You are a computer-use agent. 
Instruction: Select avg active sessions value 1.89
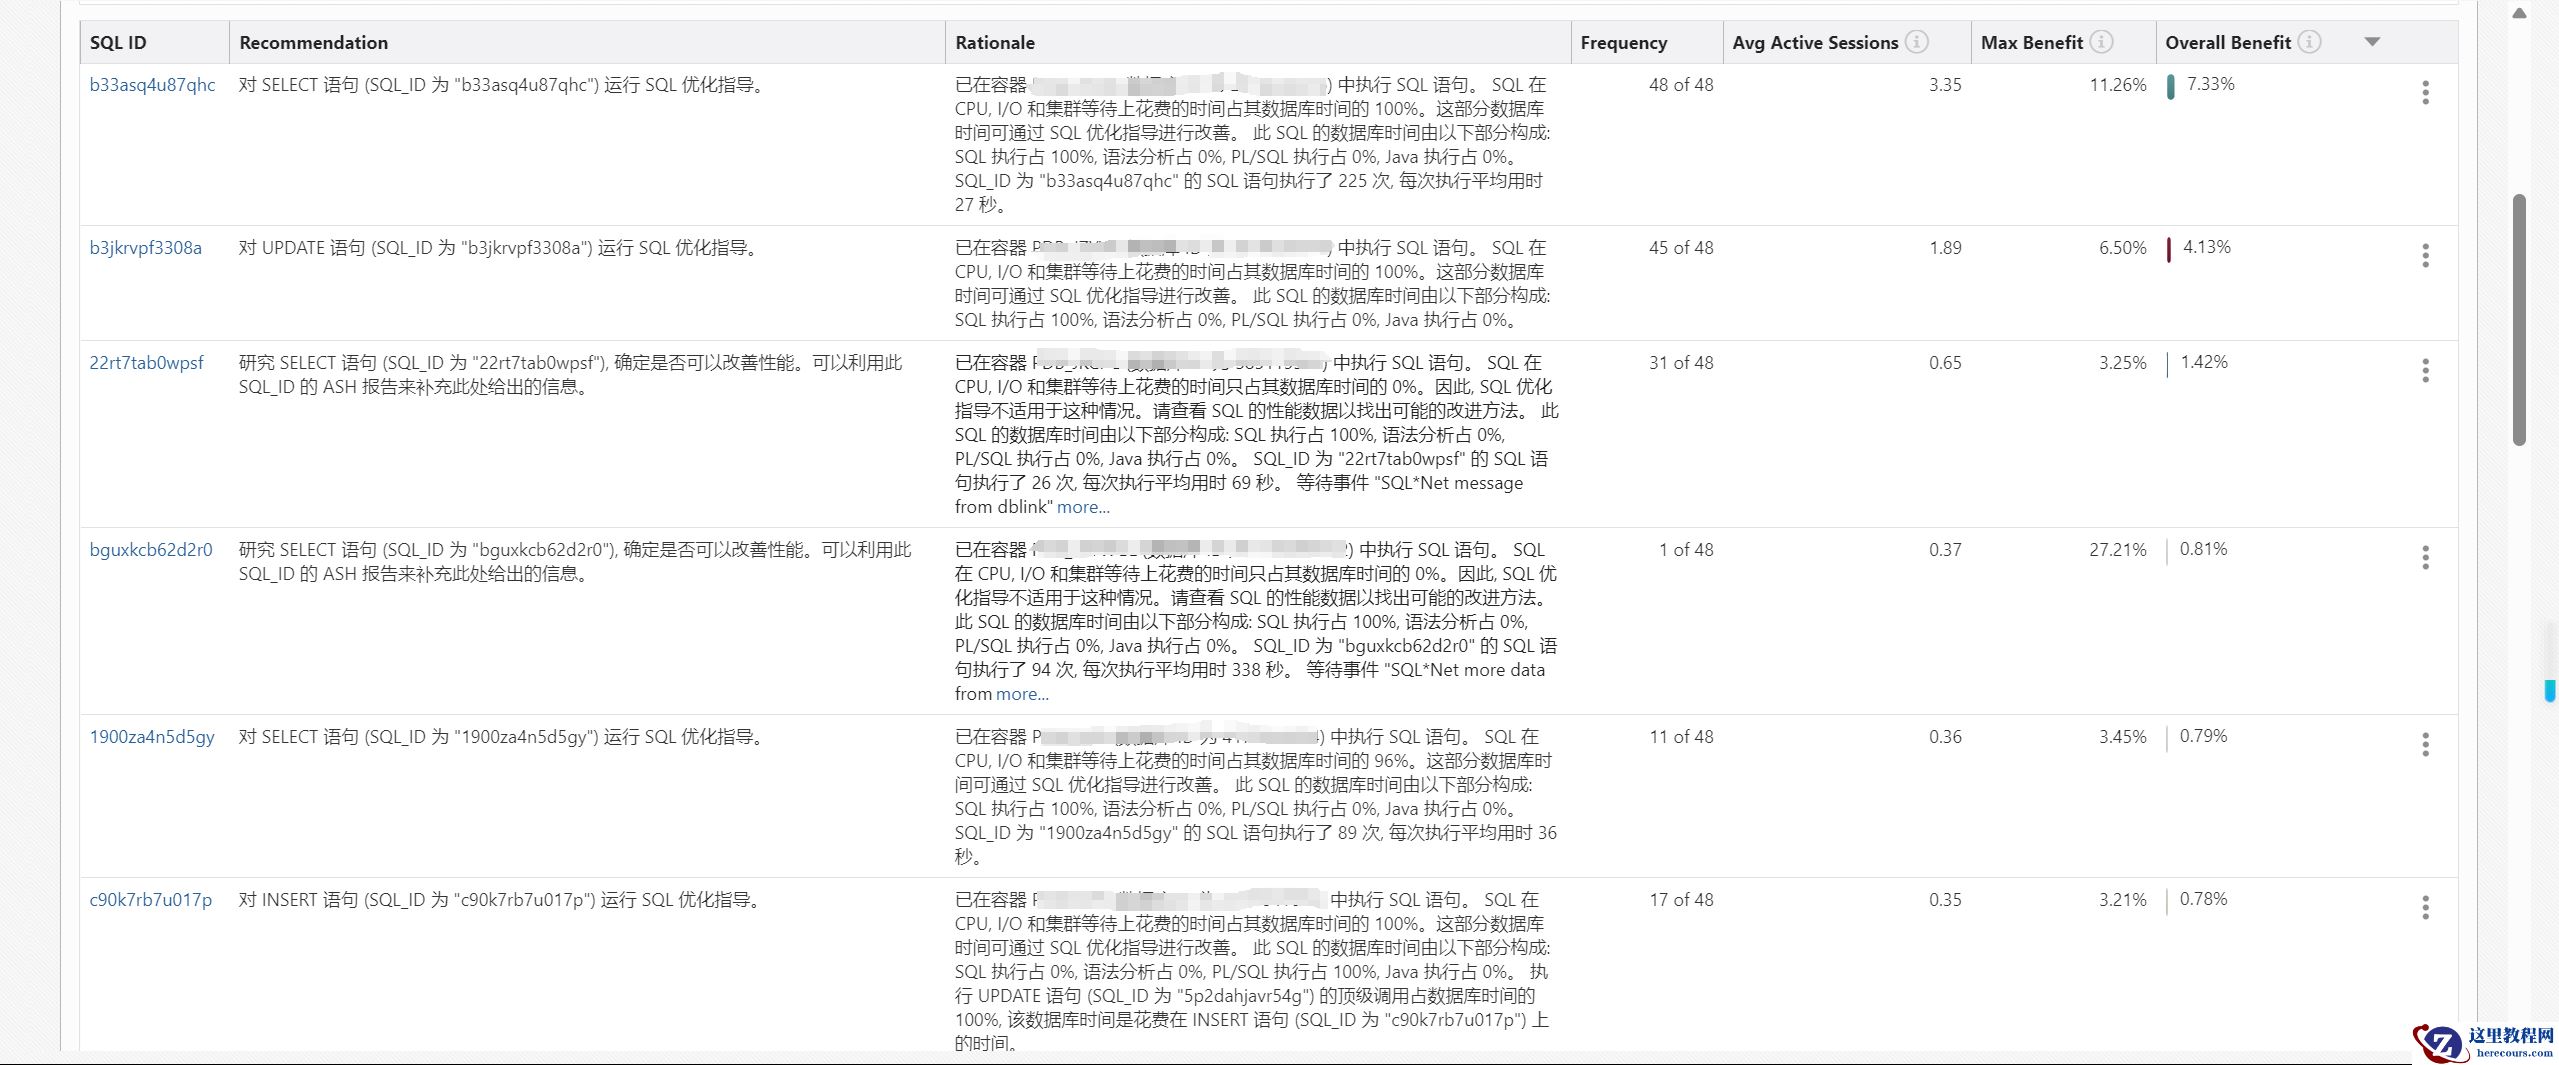coord(1945,248)
